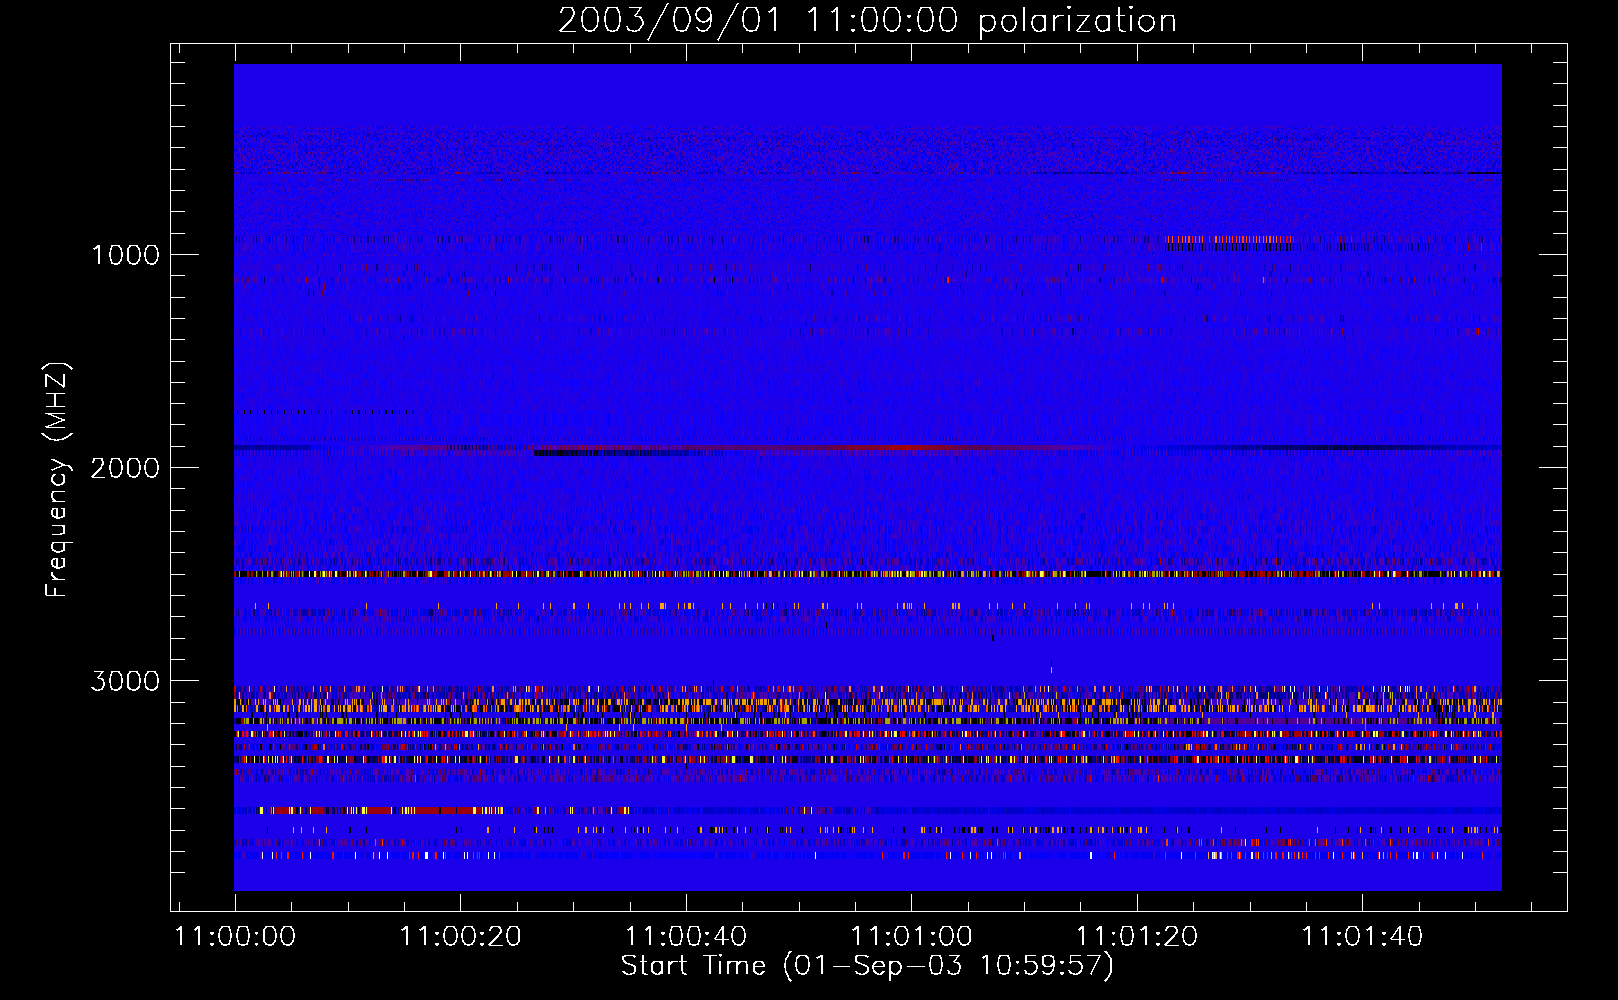Select the 'Start Time (01-Sep-03 10:59:57)' axis label
The height and width of the screenshot is (1000, 1618).
point(867,966)
